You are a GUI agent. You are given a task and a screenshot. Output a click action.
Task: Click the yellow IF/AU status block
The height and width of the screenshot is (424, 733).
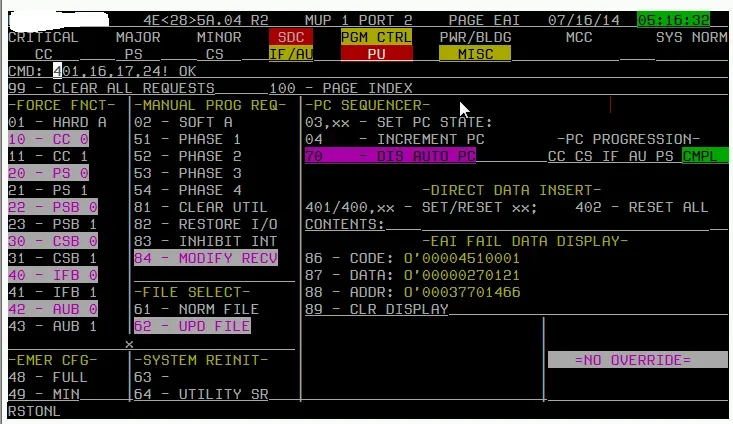291,54
